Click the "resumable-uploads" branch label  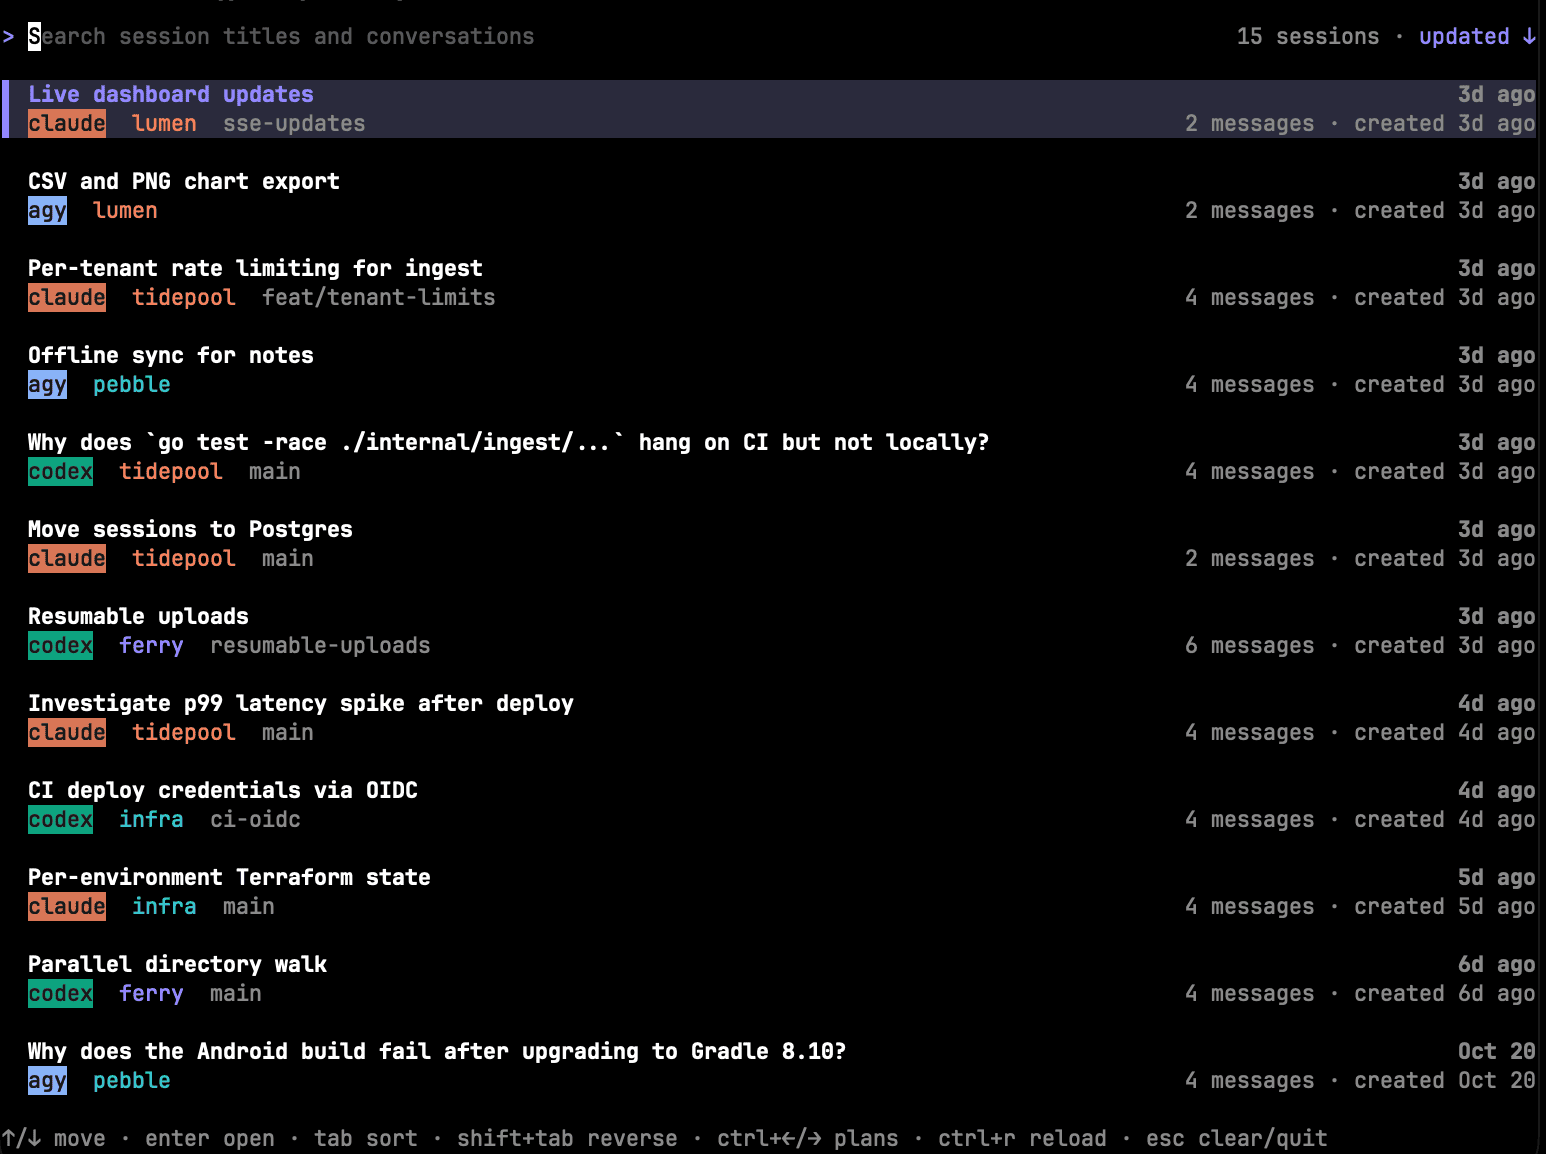click(x=320, y=645)
